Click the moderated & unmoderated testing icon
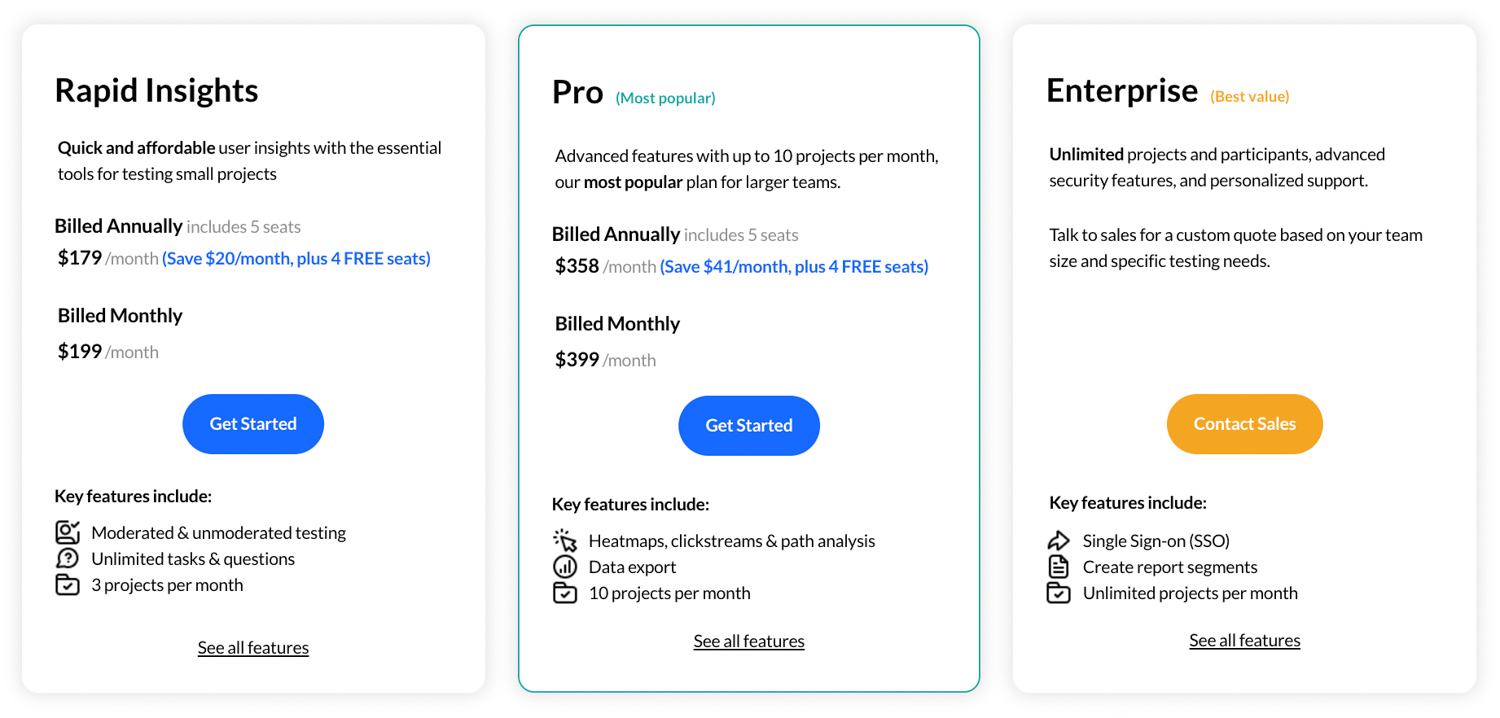Image resolution: width=1500 pixels, height=718 pixels. point(67,532)
